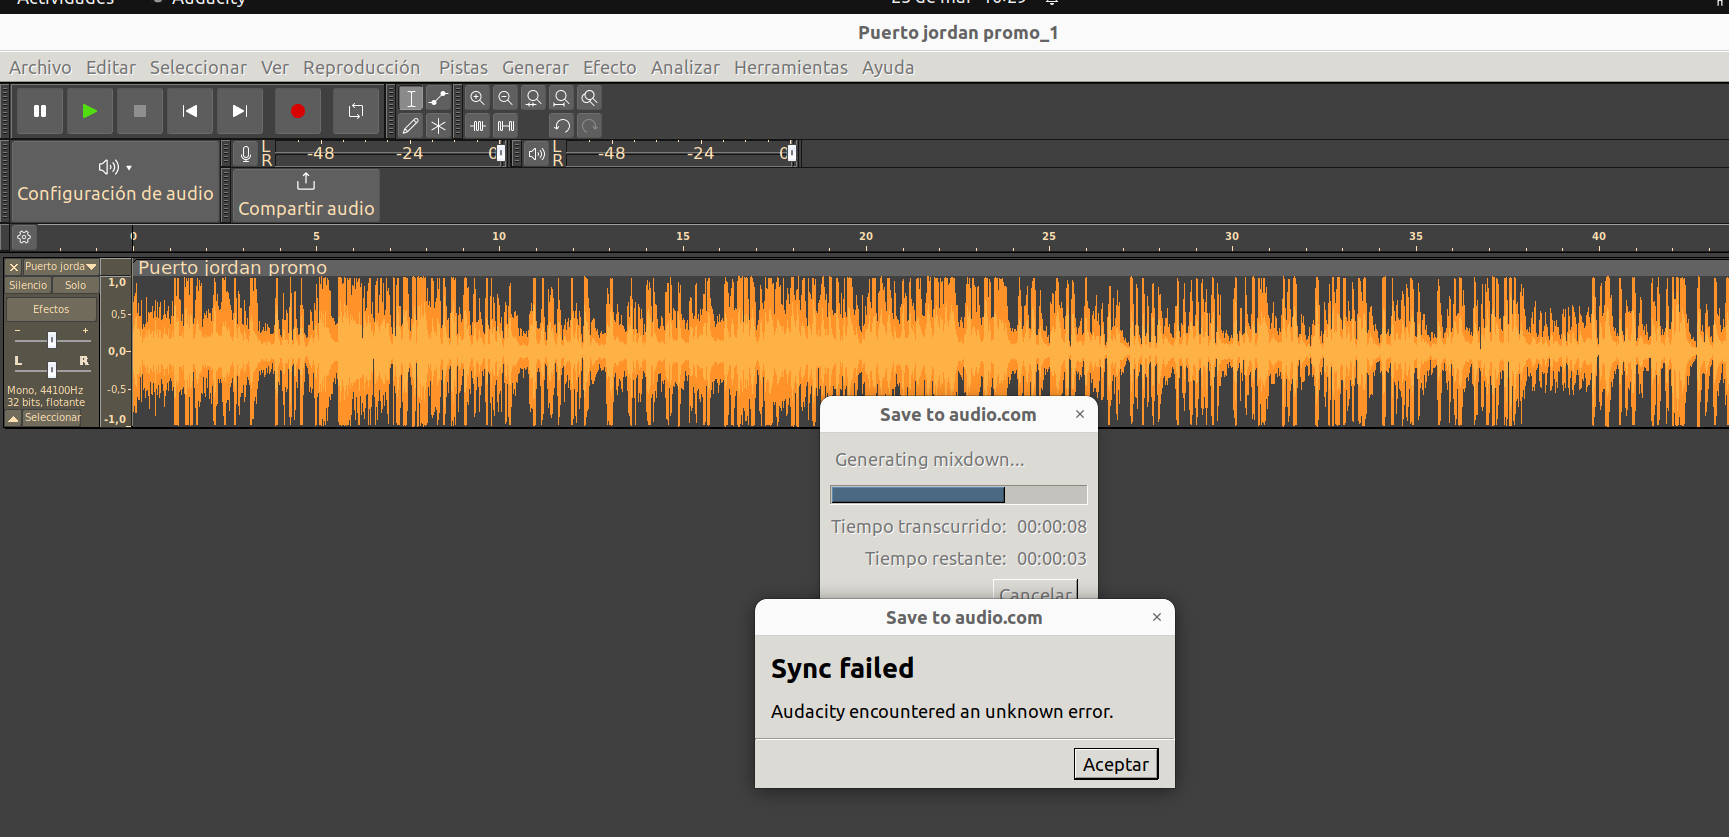Open the Editar menu
The image size is (1729, 837).
coord(111,67)
